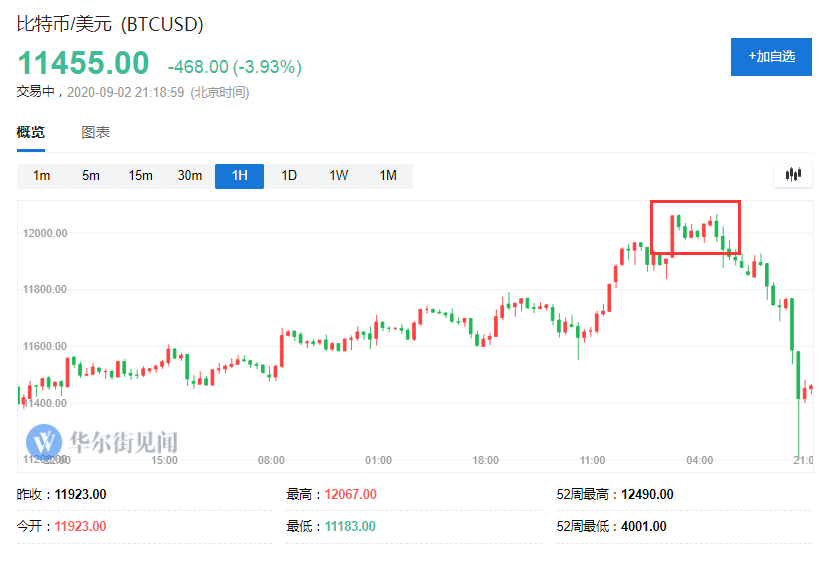This screenshot has height=563, width=831.
Task: Click the change value -468.00 (-3.93%)
Action: [235, 67]
